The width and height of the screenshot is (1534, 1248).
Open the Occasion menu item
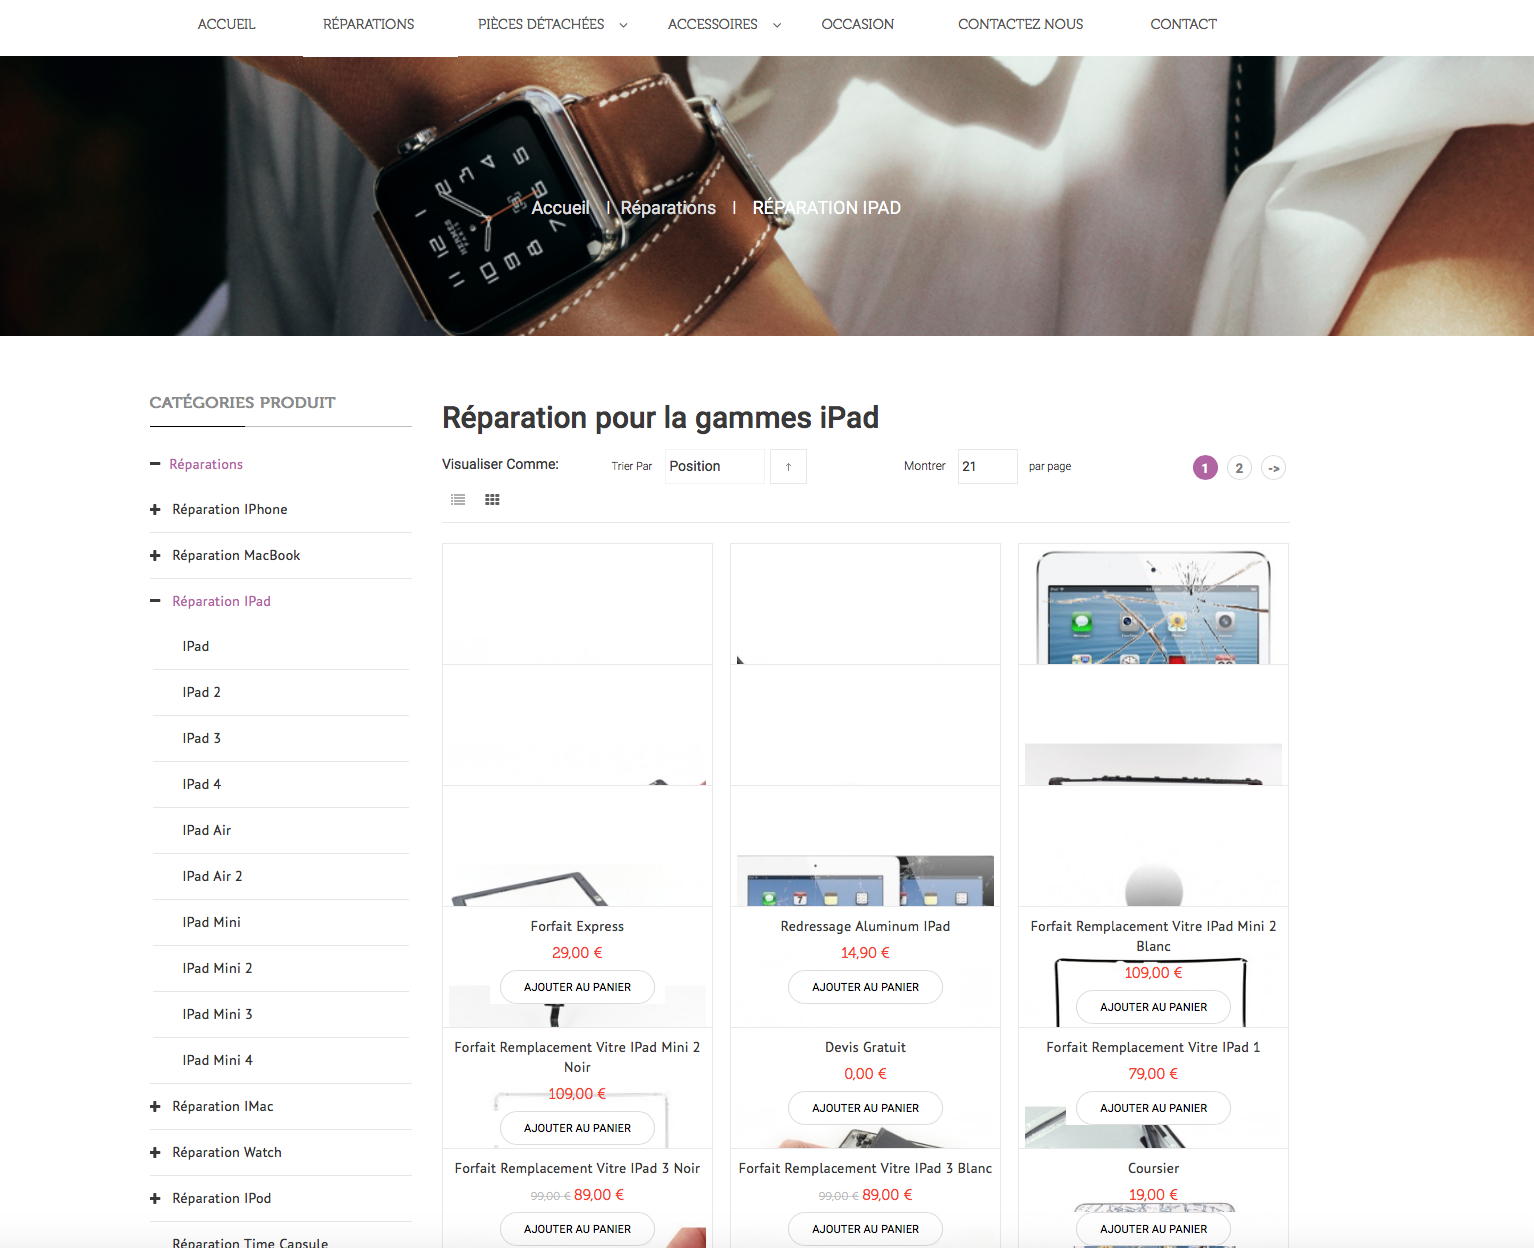[858, 24]
